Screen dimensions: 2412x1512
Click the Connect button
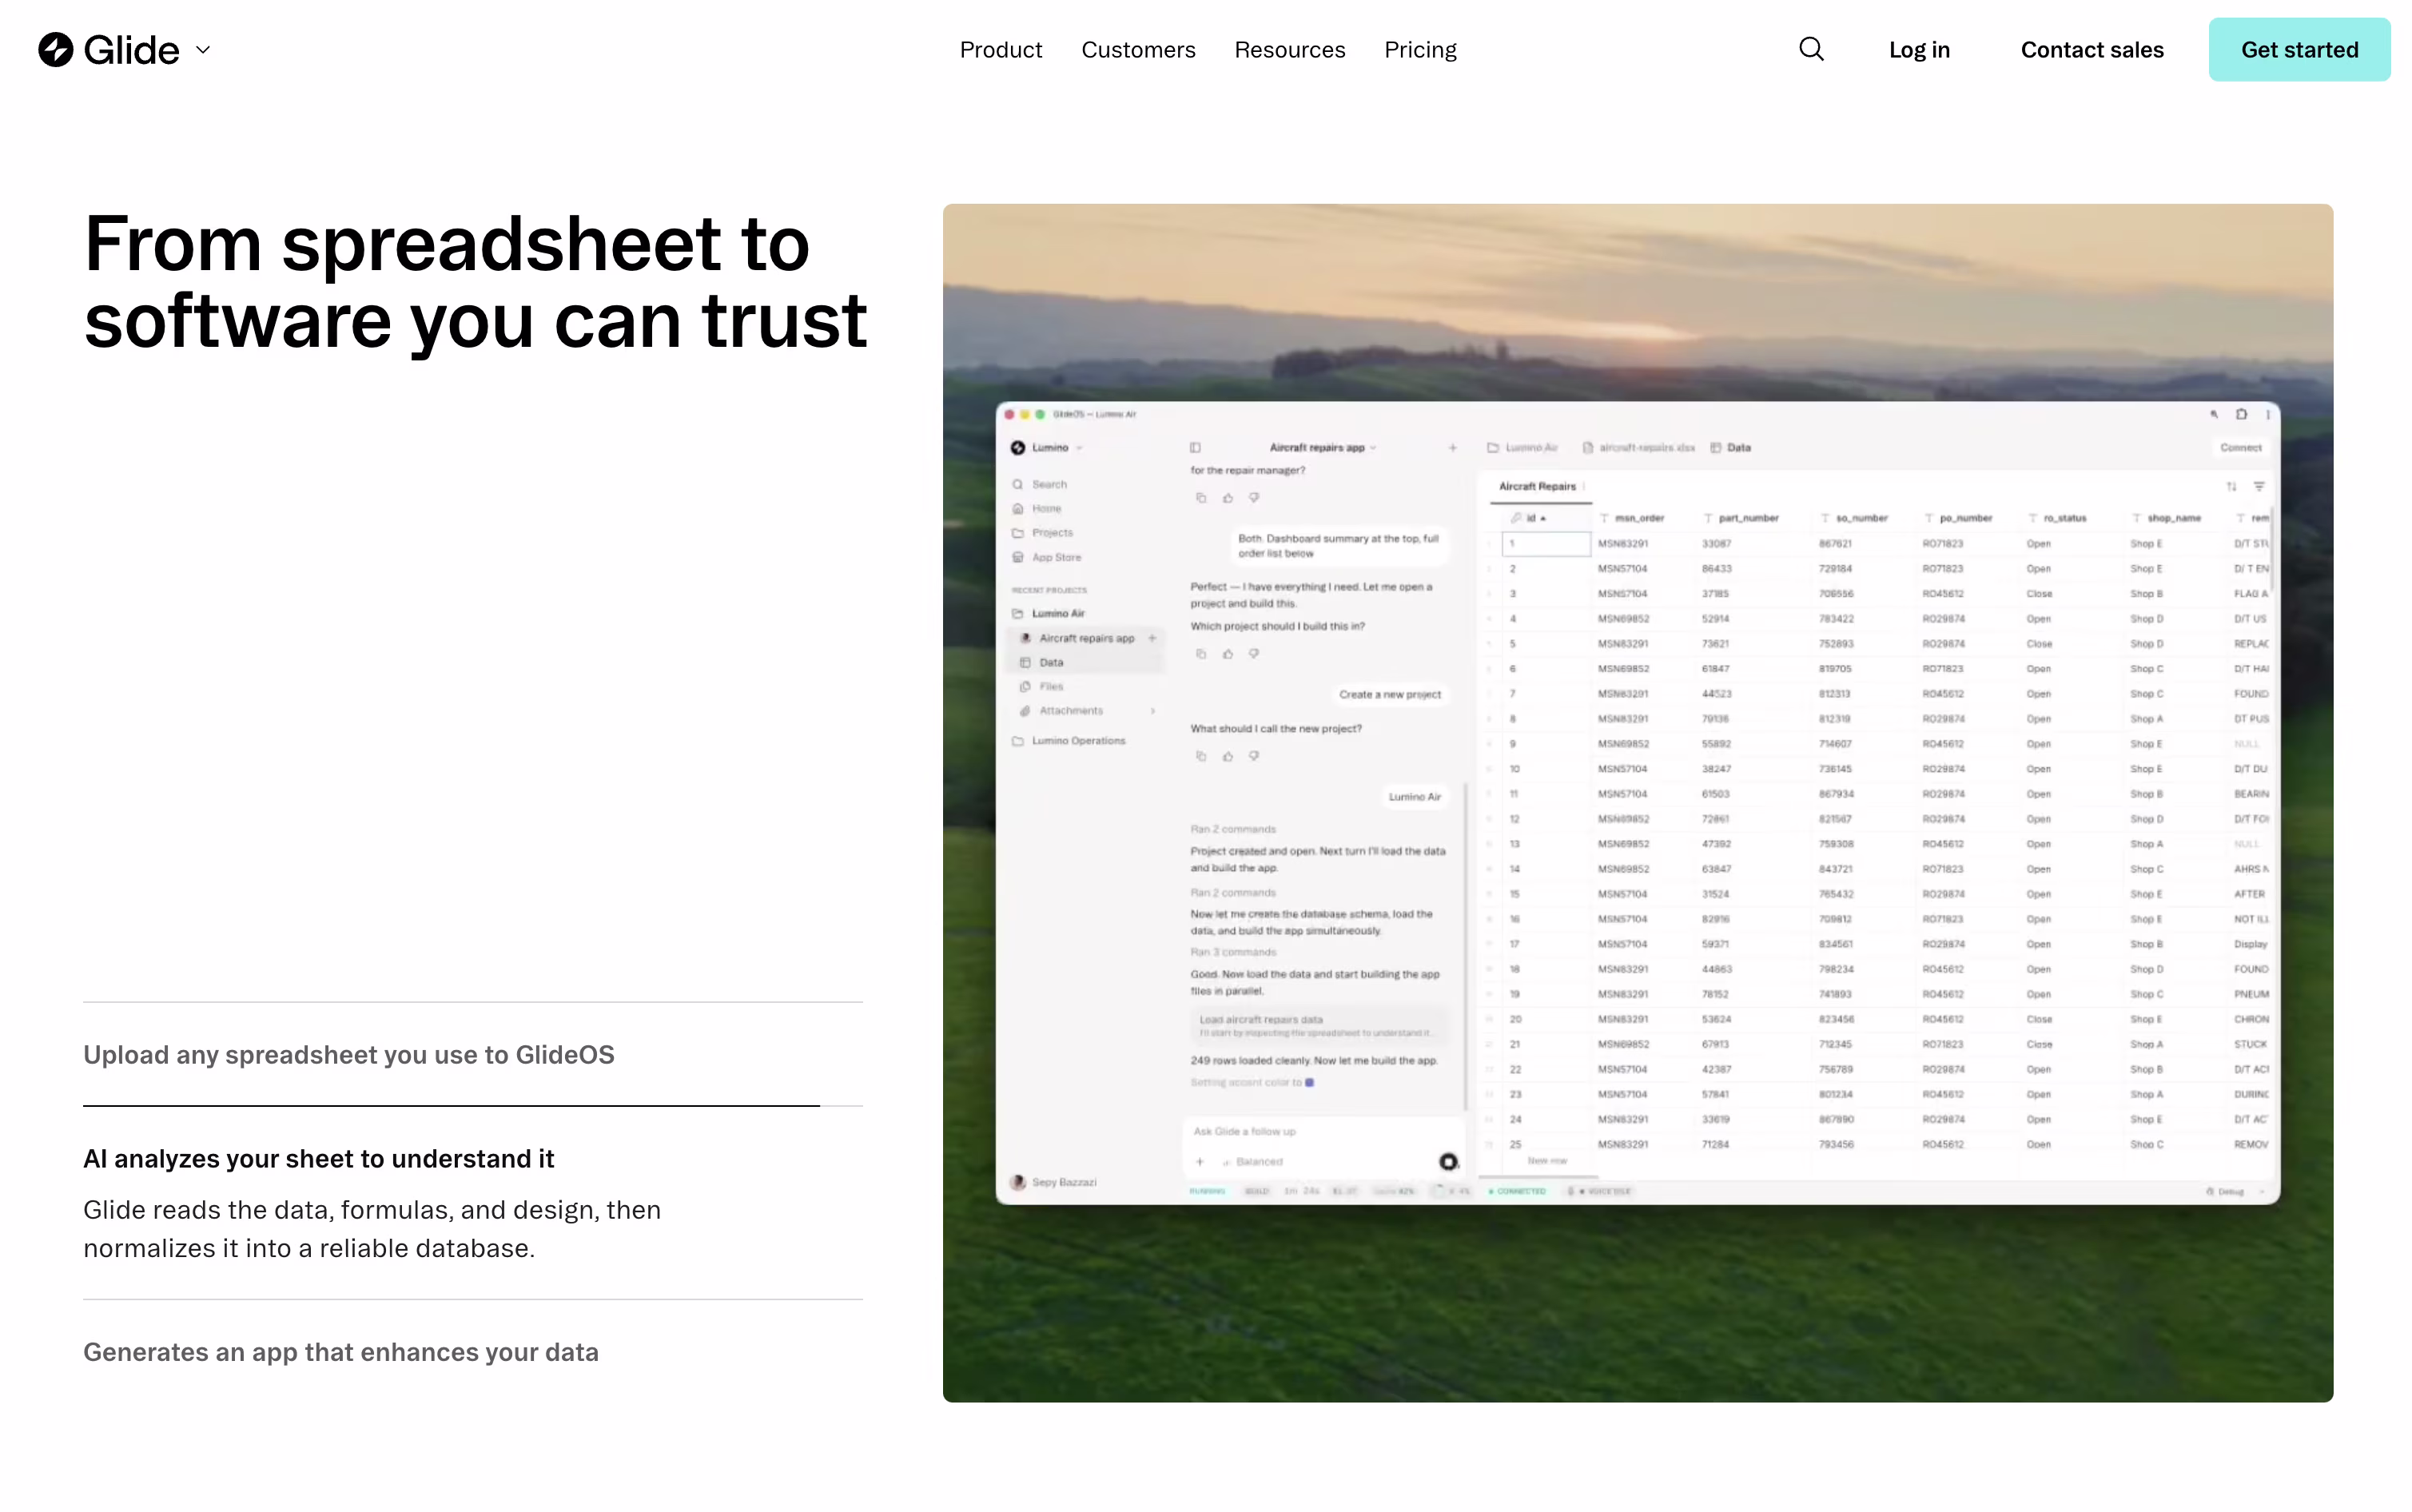point(2240,448)
